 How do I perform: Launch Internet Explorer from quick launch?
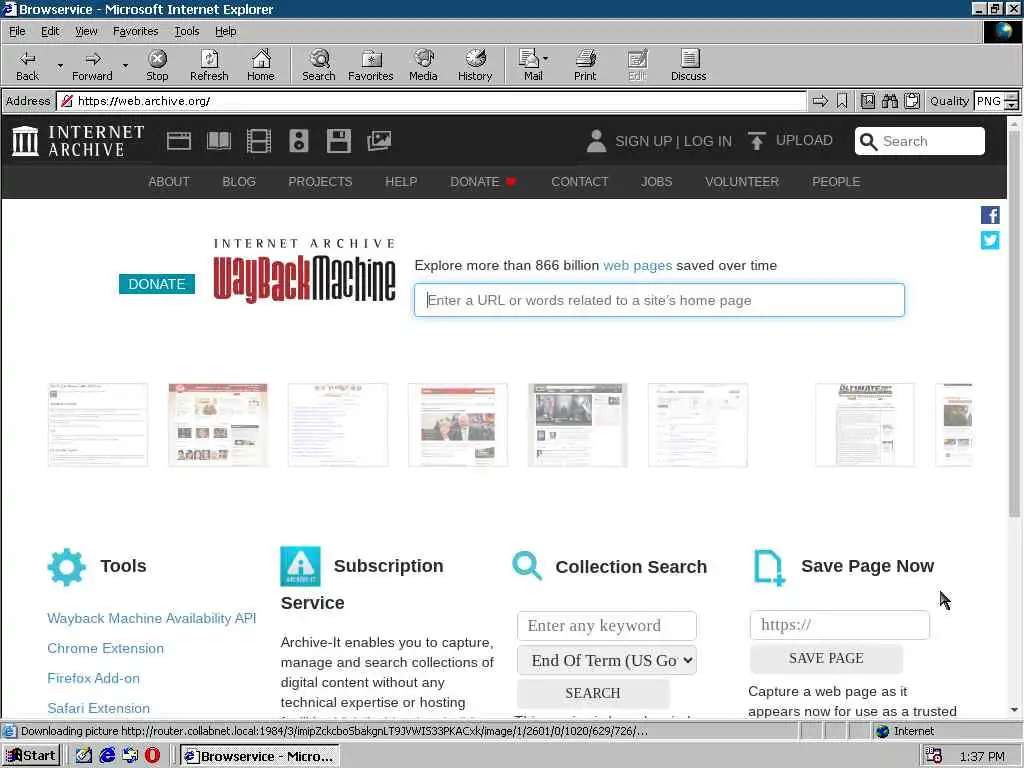(x=107, y=755)
